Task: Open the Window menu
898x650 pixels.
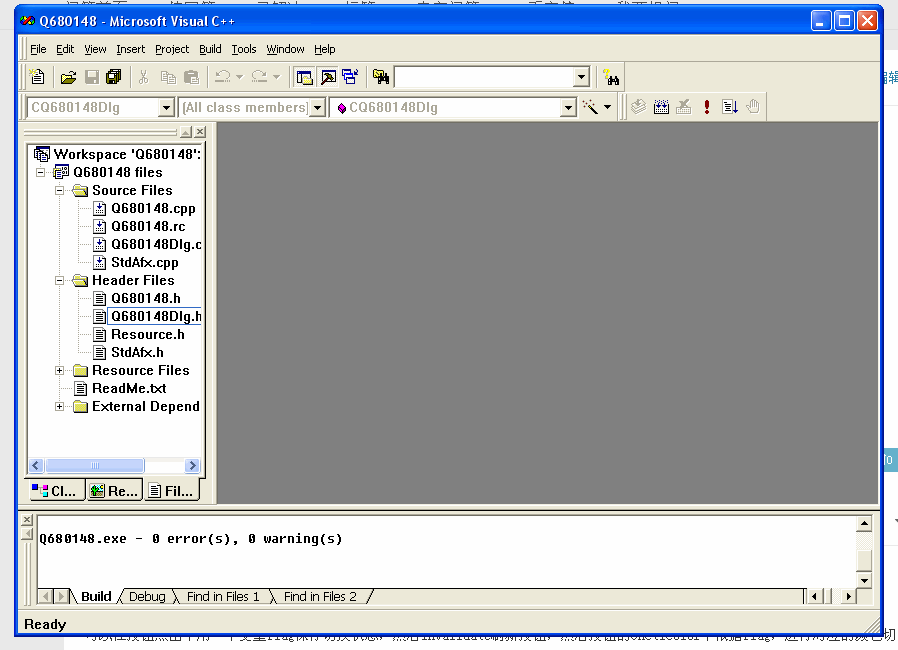Action: tap(285, 49)
